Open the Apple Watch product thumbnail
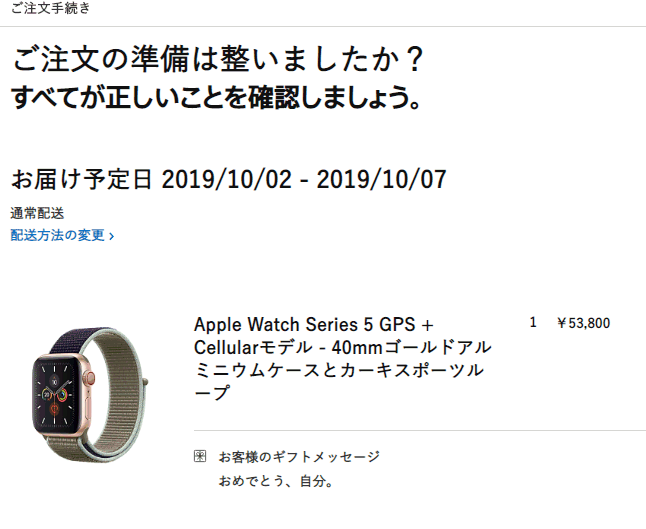The image size is (646, 529). point(89,394)
